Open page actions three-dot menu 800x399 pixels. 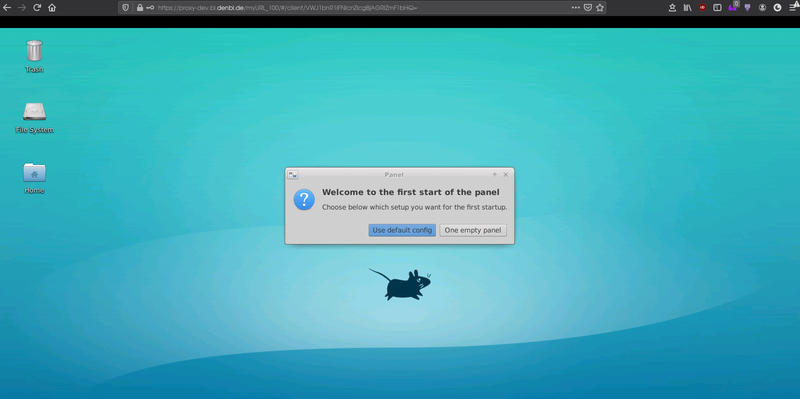(x=576, y=8)
